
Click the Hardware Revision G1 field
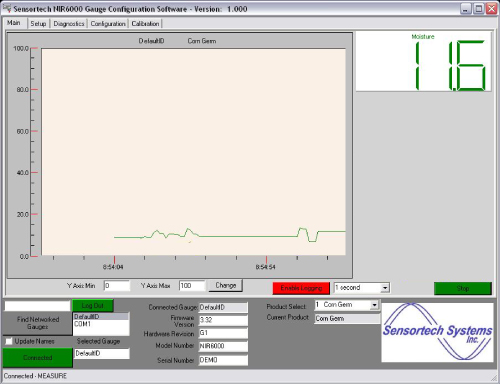(223, 333)
